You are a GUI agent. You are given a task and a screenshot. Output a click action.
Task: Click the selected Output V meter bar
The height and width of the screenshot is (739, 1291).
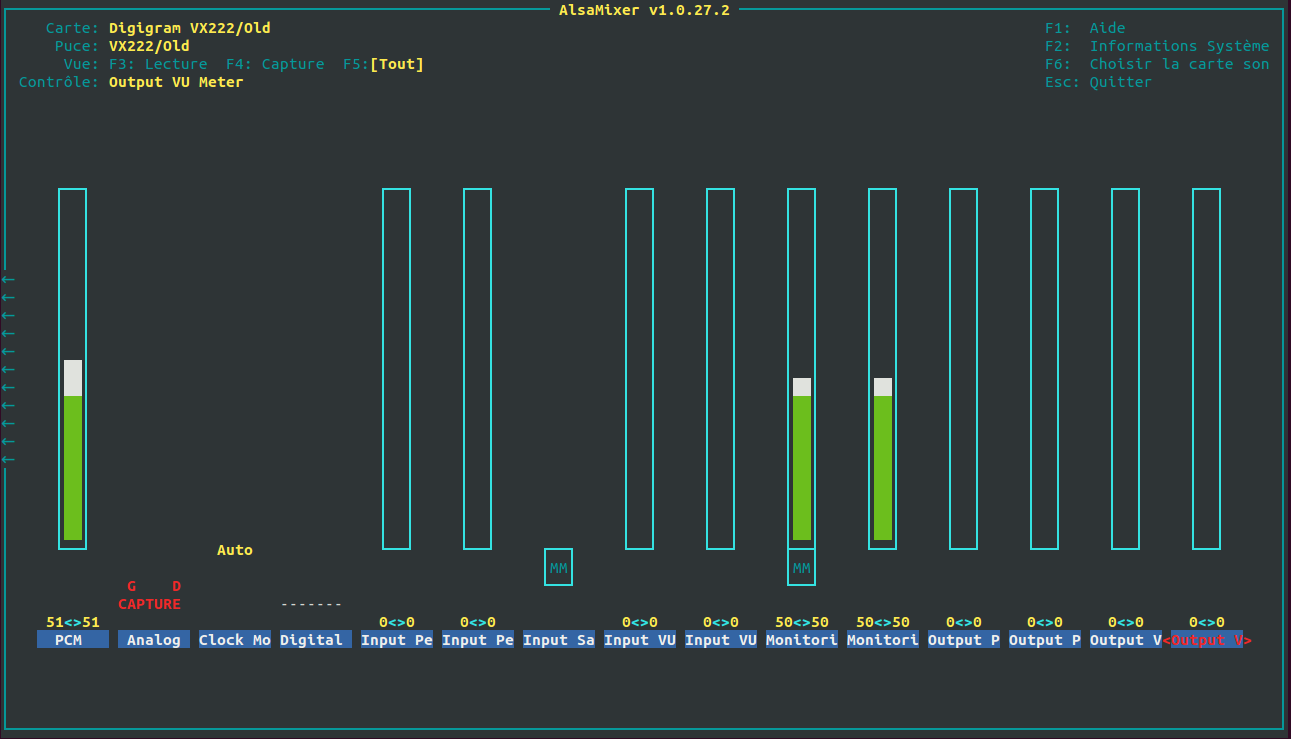coord(1206,369)
